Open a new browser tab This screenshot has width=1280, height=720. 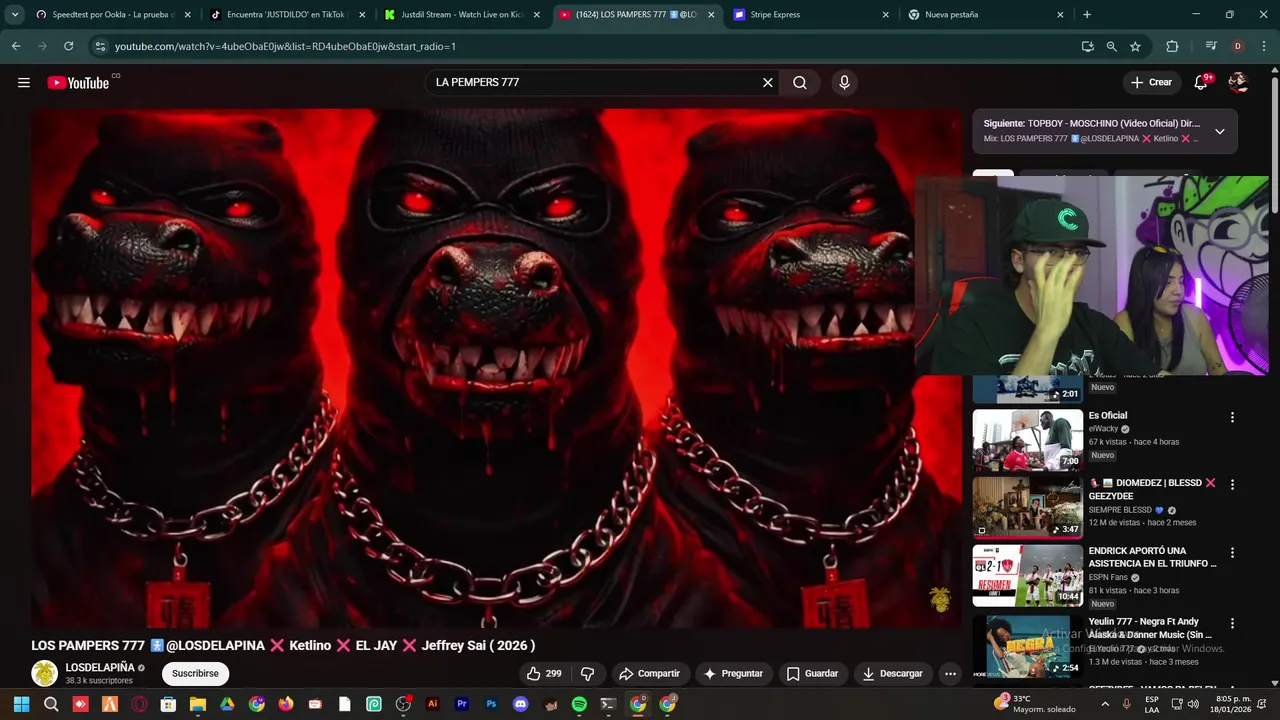[x=1087, y=15]
